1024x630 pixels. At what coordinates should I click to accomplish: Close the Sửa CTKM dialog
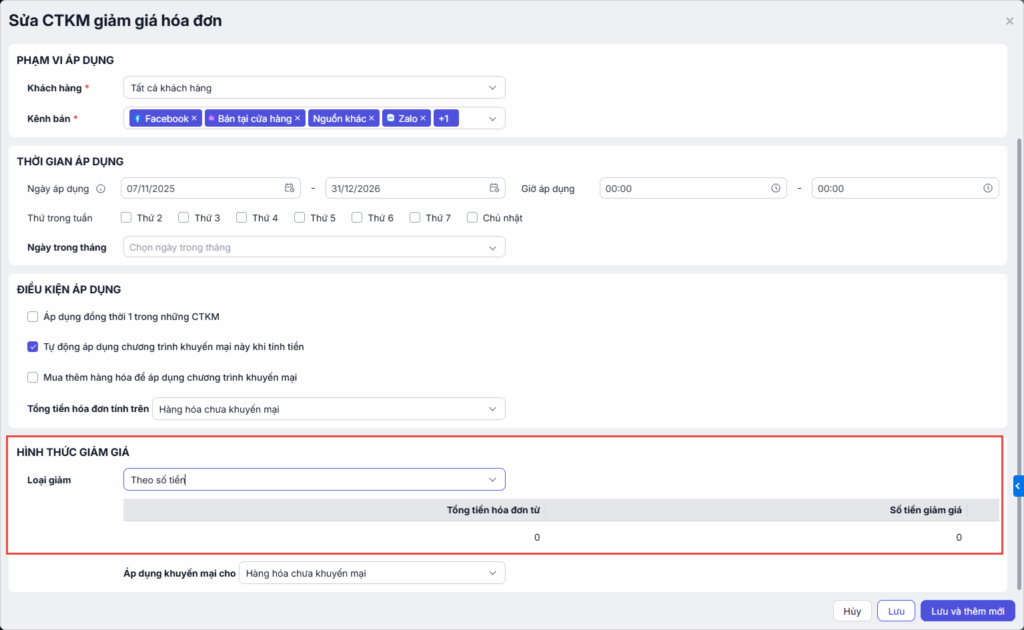(1009, 21)
